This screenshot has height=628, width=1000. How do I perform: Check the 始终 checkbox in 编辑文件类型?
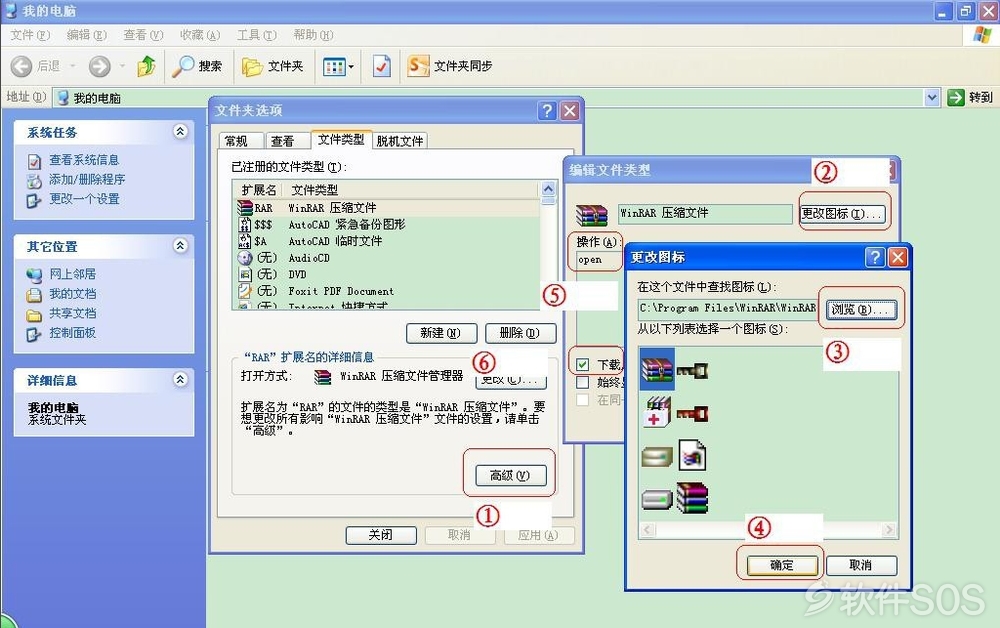[582, 383]
